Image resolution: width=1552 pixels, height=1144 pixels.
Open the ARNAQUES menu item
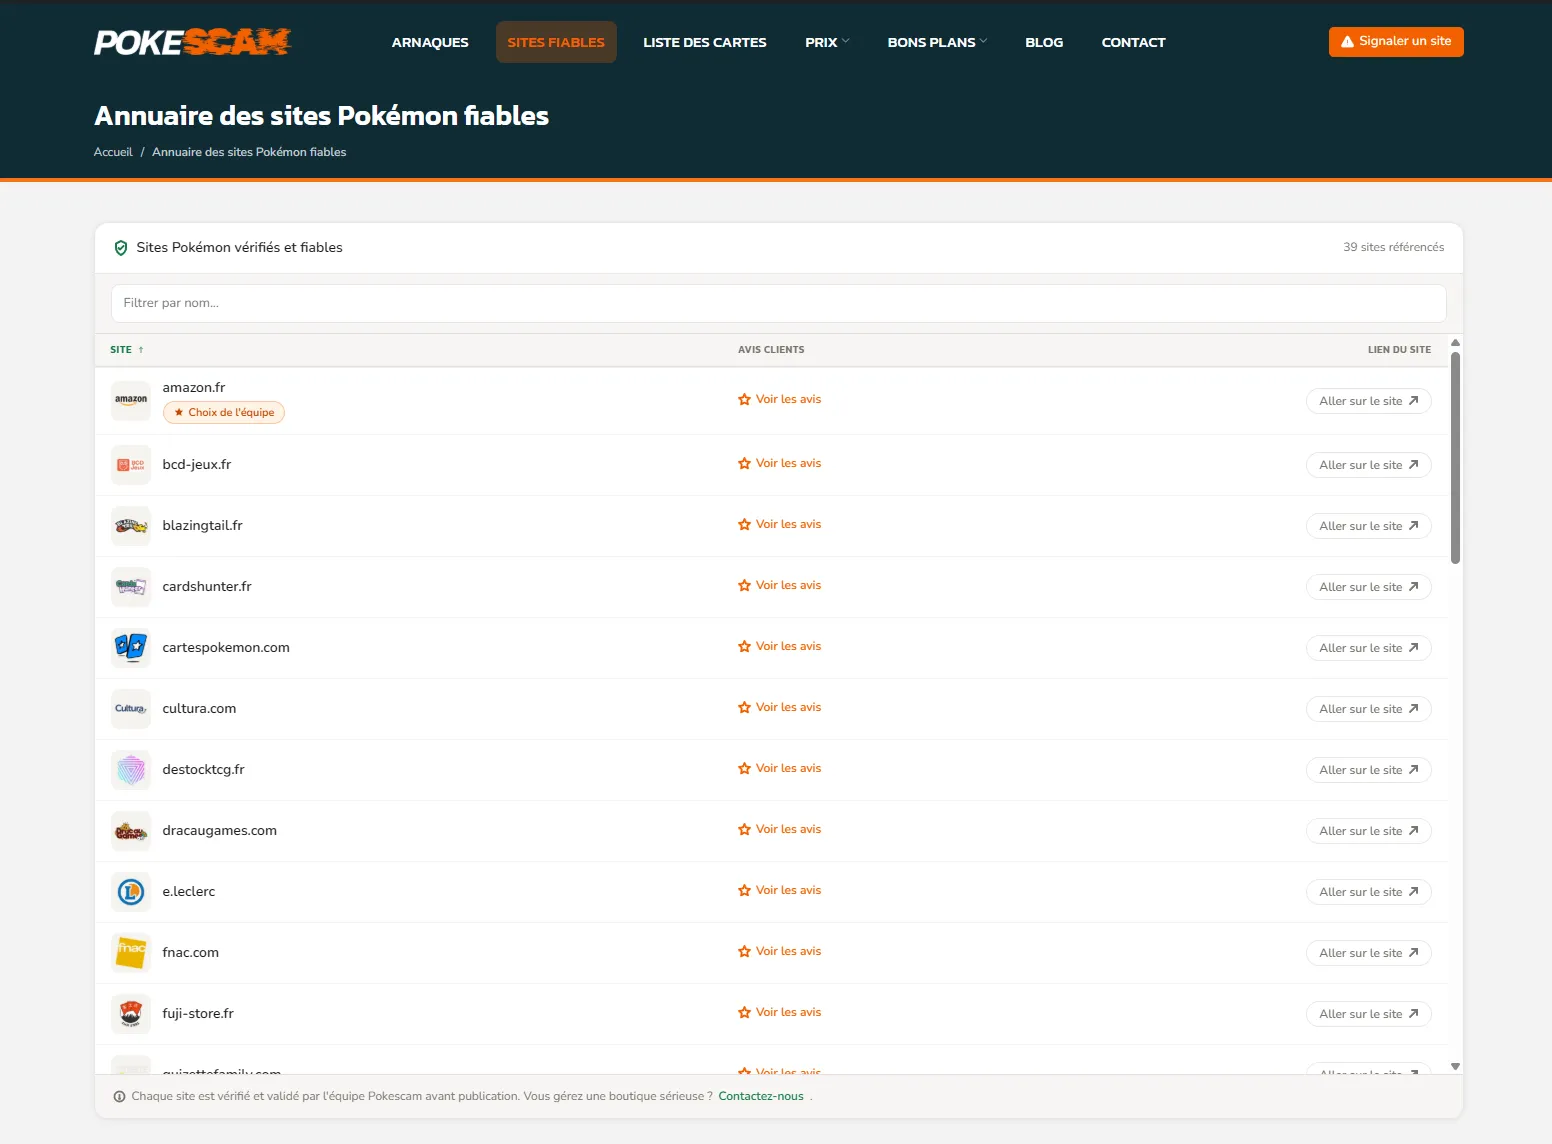click(430, 42)
